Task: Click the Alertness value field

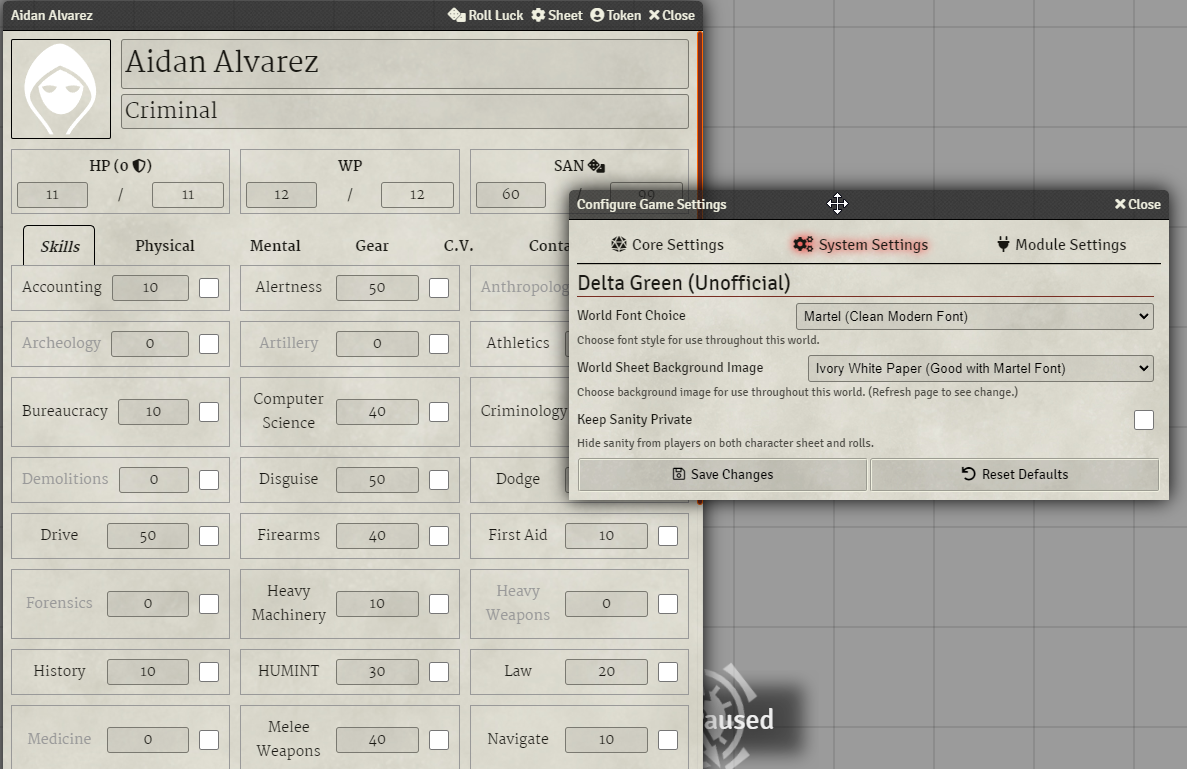Action: pyautogui.click(x=377, y=288)
